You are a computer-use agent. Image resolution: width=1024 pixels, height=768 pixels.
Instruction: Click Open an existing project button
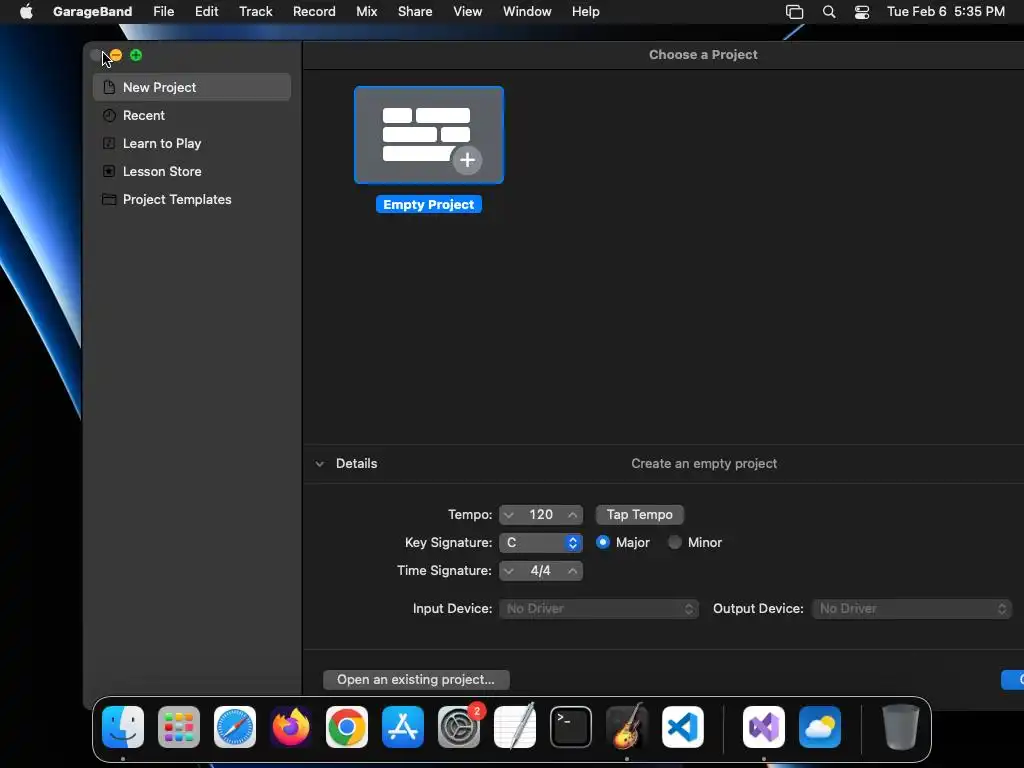coord(416,680)
